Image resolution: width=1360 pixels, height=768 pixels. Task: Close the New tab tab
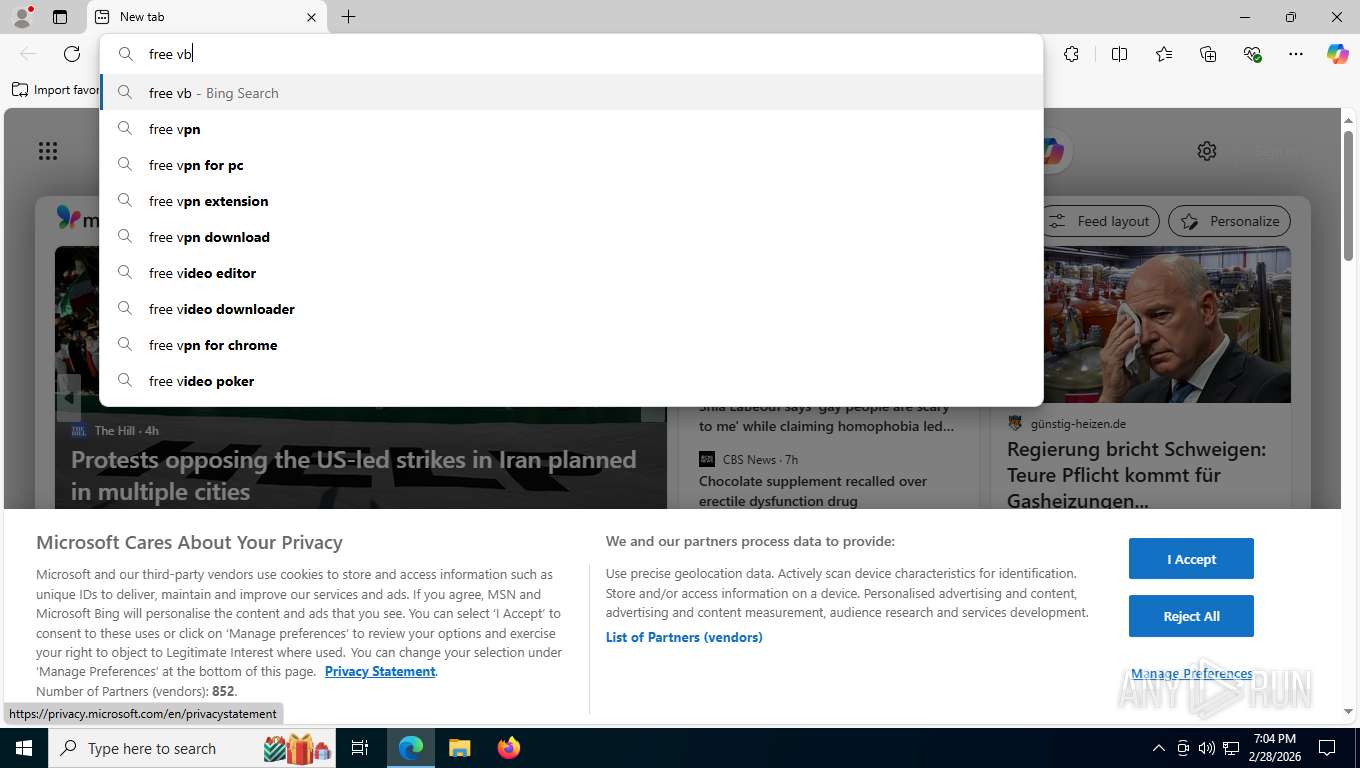(311, 17)
